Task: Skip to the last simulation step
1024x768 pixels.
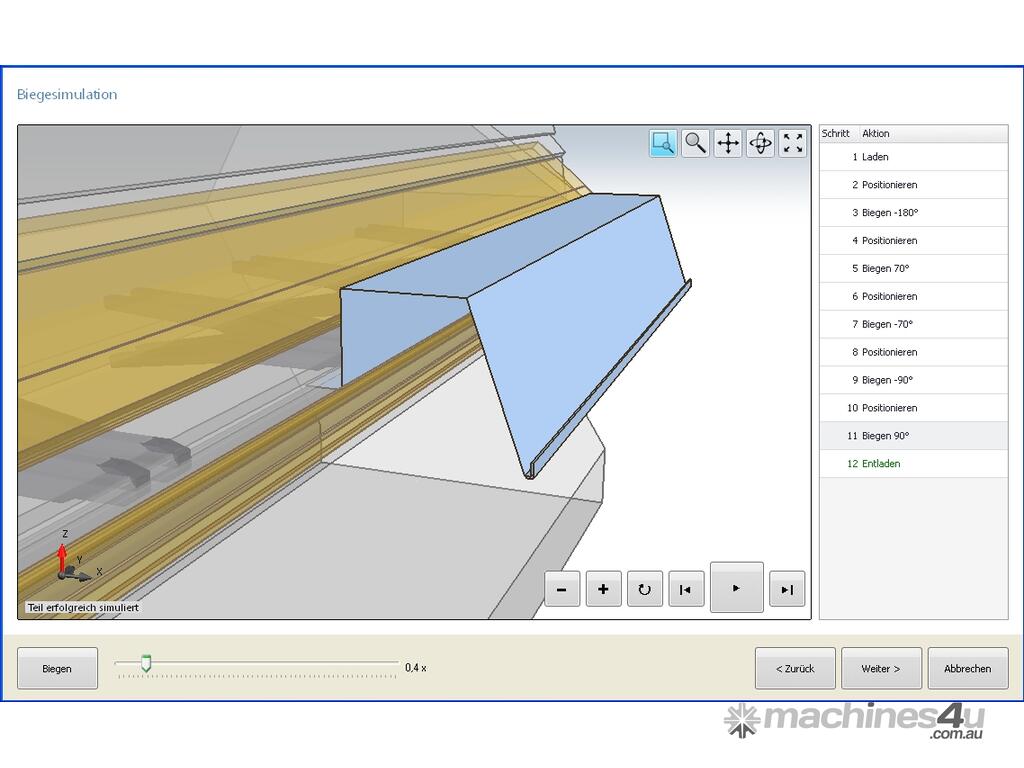Action: [x=787, y=589]
